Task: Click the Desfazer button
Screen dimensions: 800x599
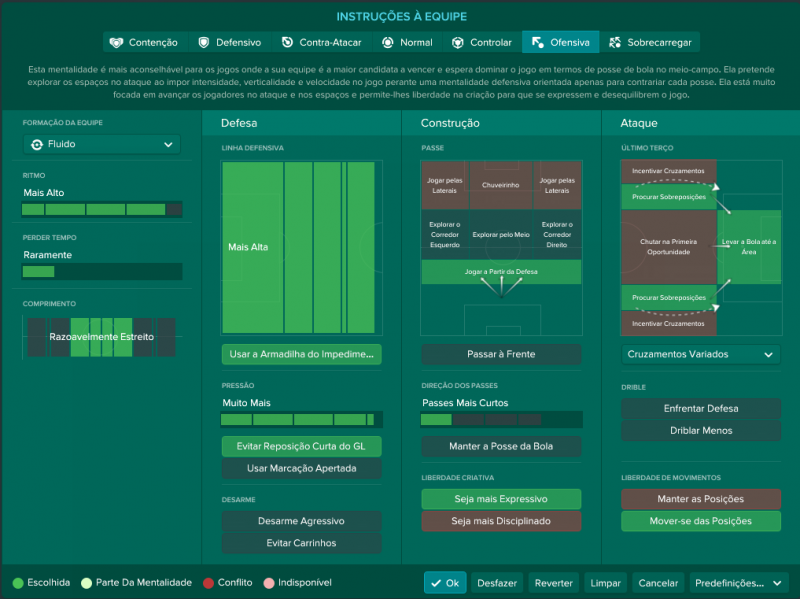Action: [497, 583]
